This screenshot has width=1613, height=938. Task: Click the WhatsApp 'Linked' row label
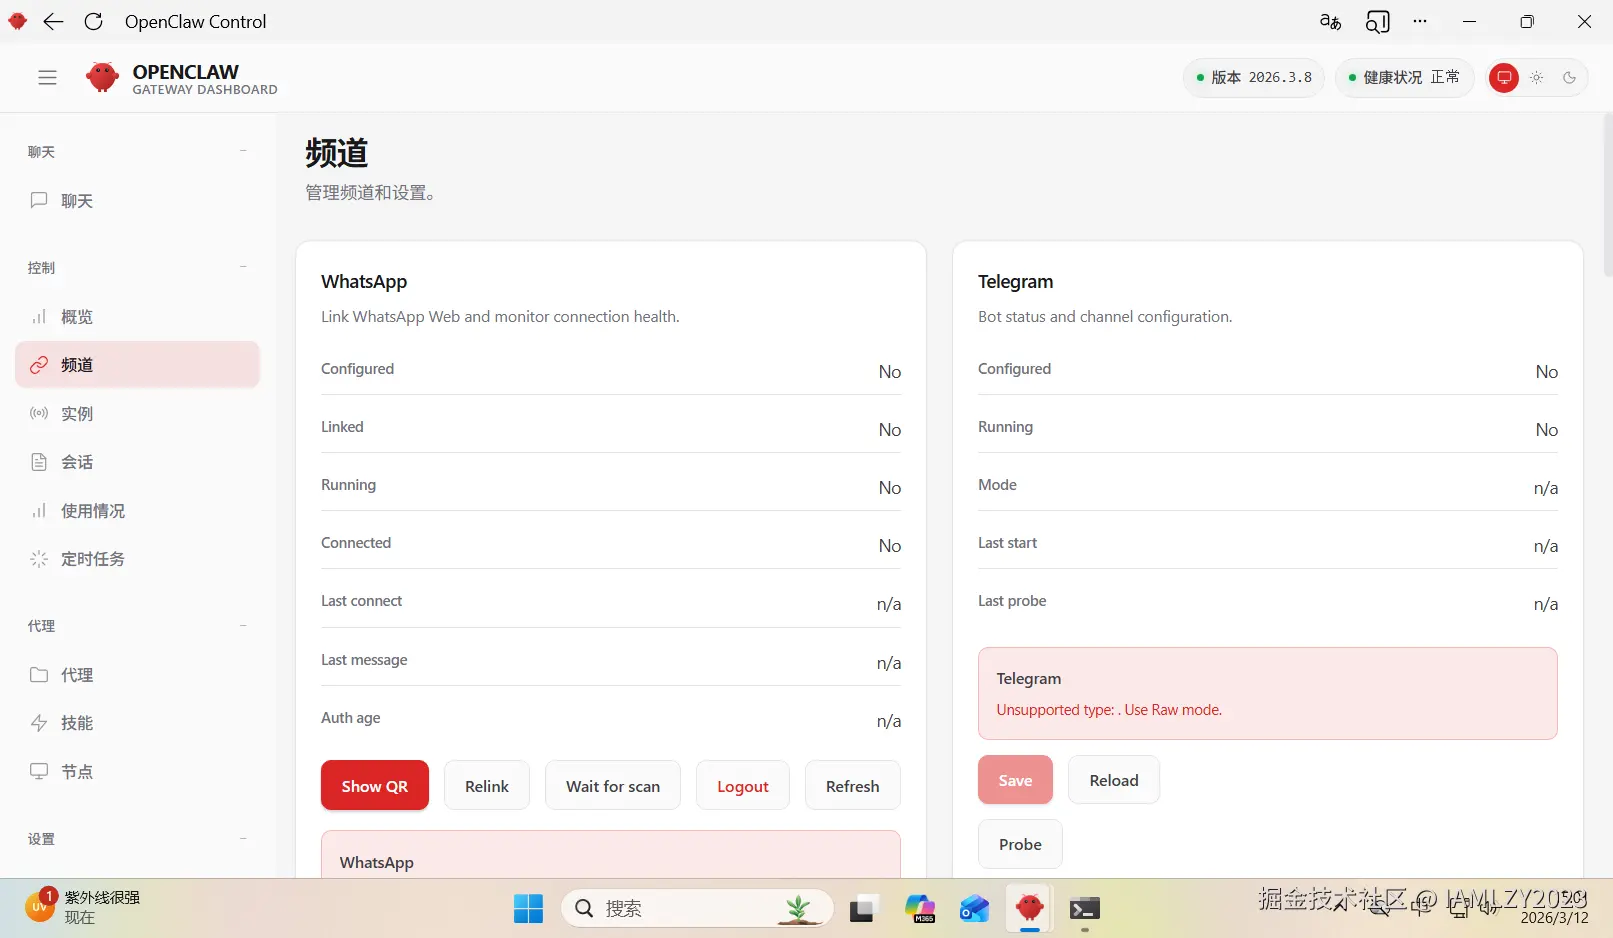click(342, 427)
